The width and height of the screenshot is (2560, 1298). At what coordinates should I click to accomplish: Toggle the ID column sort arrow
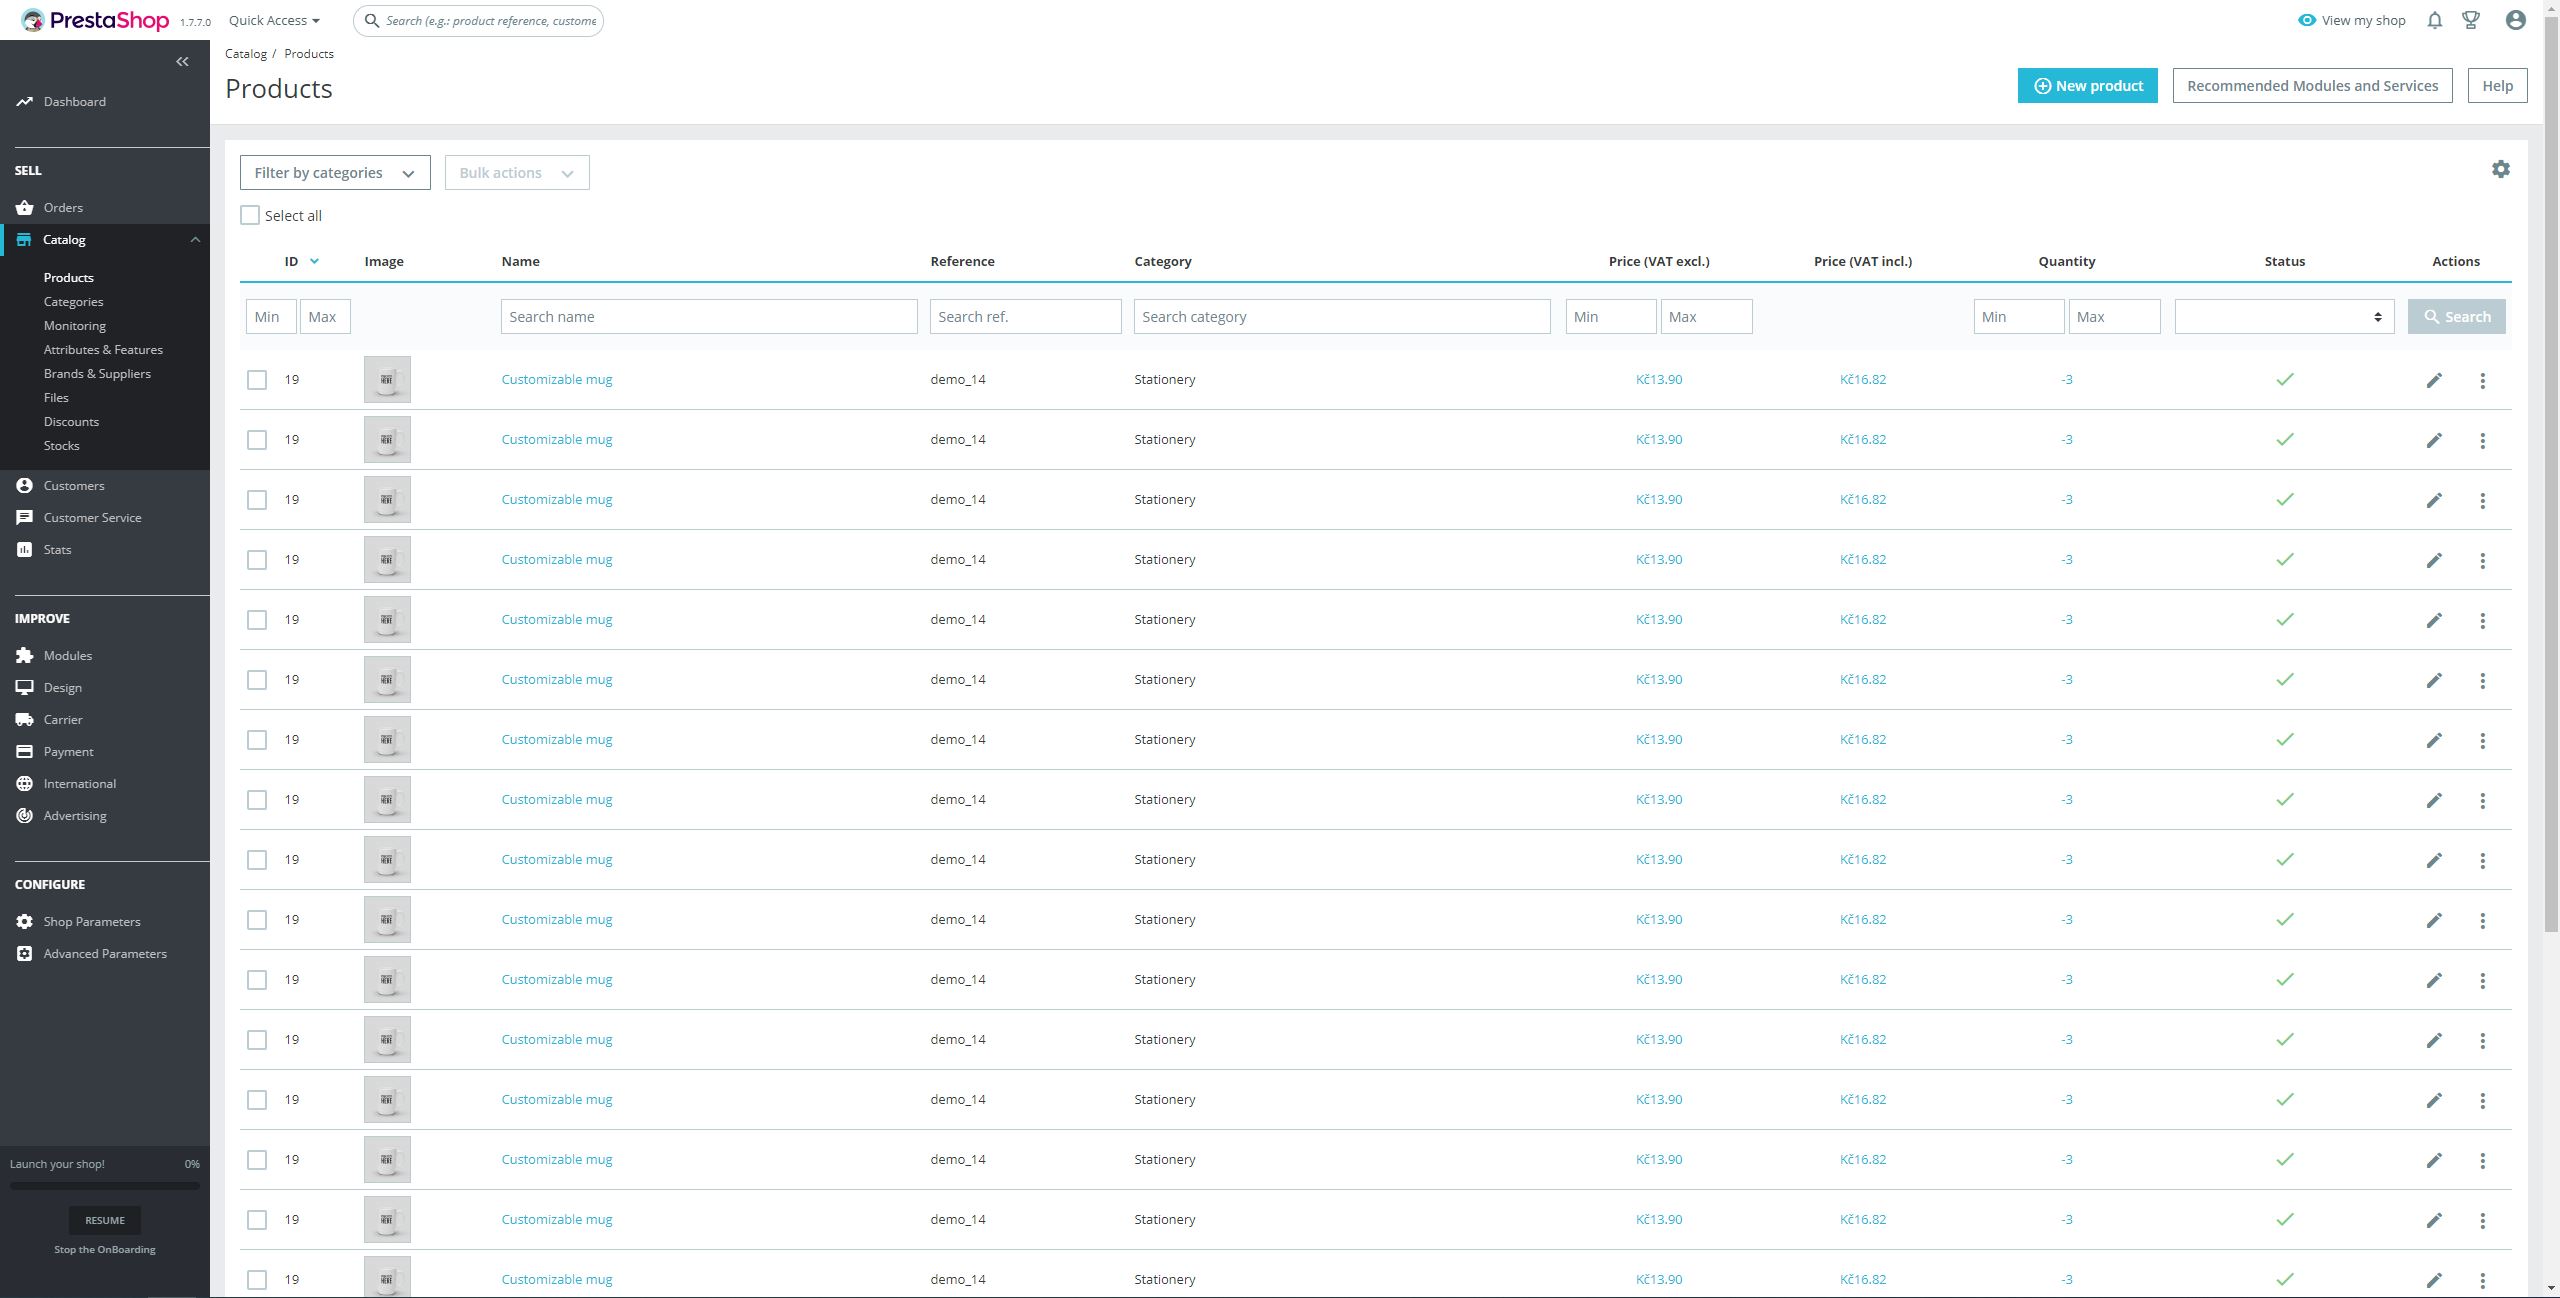click(314, 261)
